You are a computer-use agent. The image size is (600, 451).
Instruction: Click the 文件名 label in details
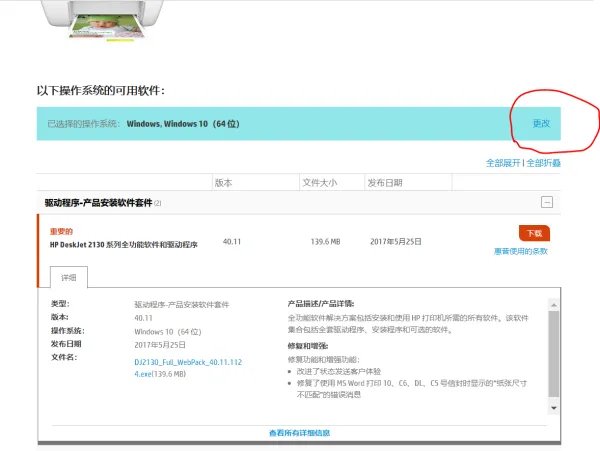[64, 357]
